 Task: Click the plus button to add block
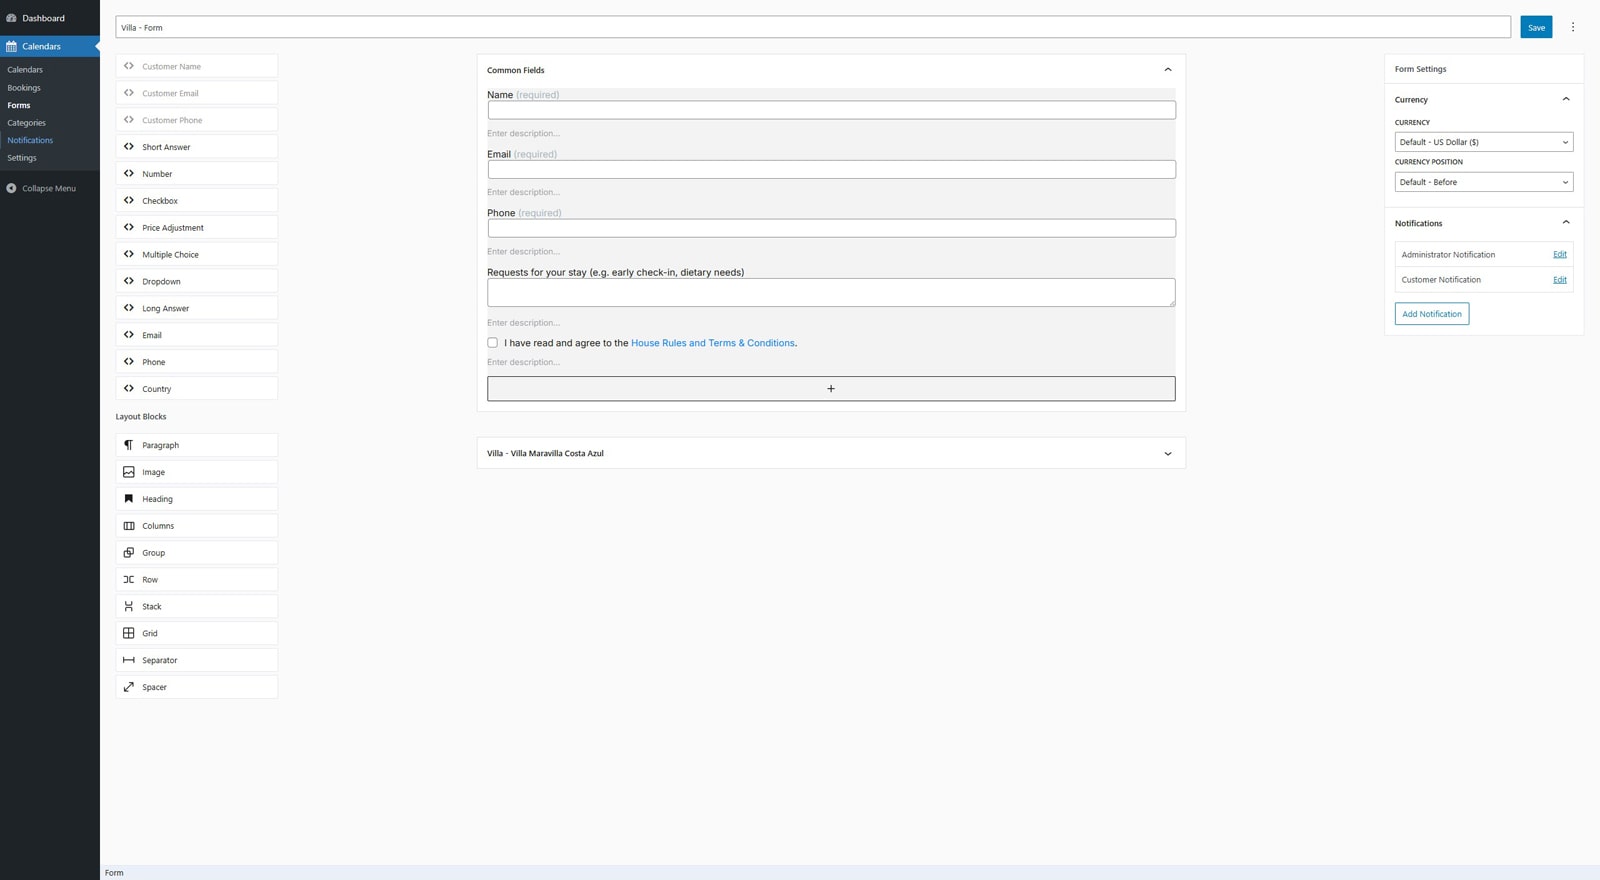pos(831,389)
